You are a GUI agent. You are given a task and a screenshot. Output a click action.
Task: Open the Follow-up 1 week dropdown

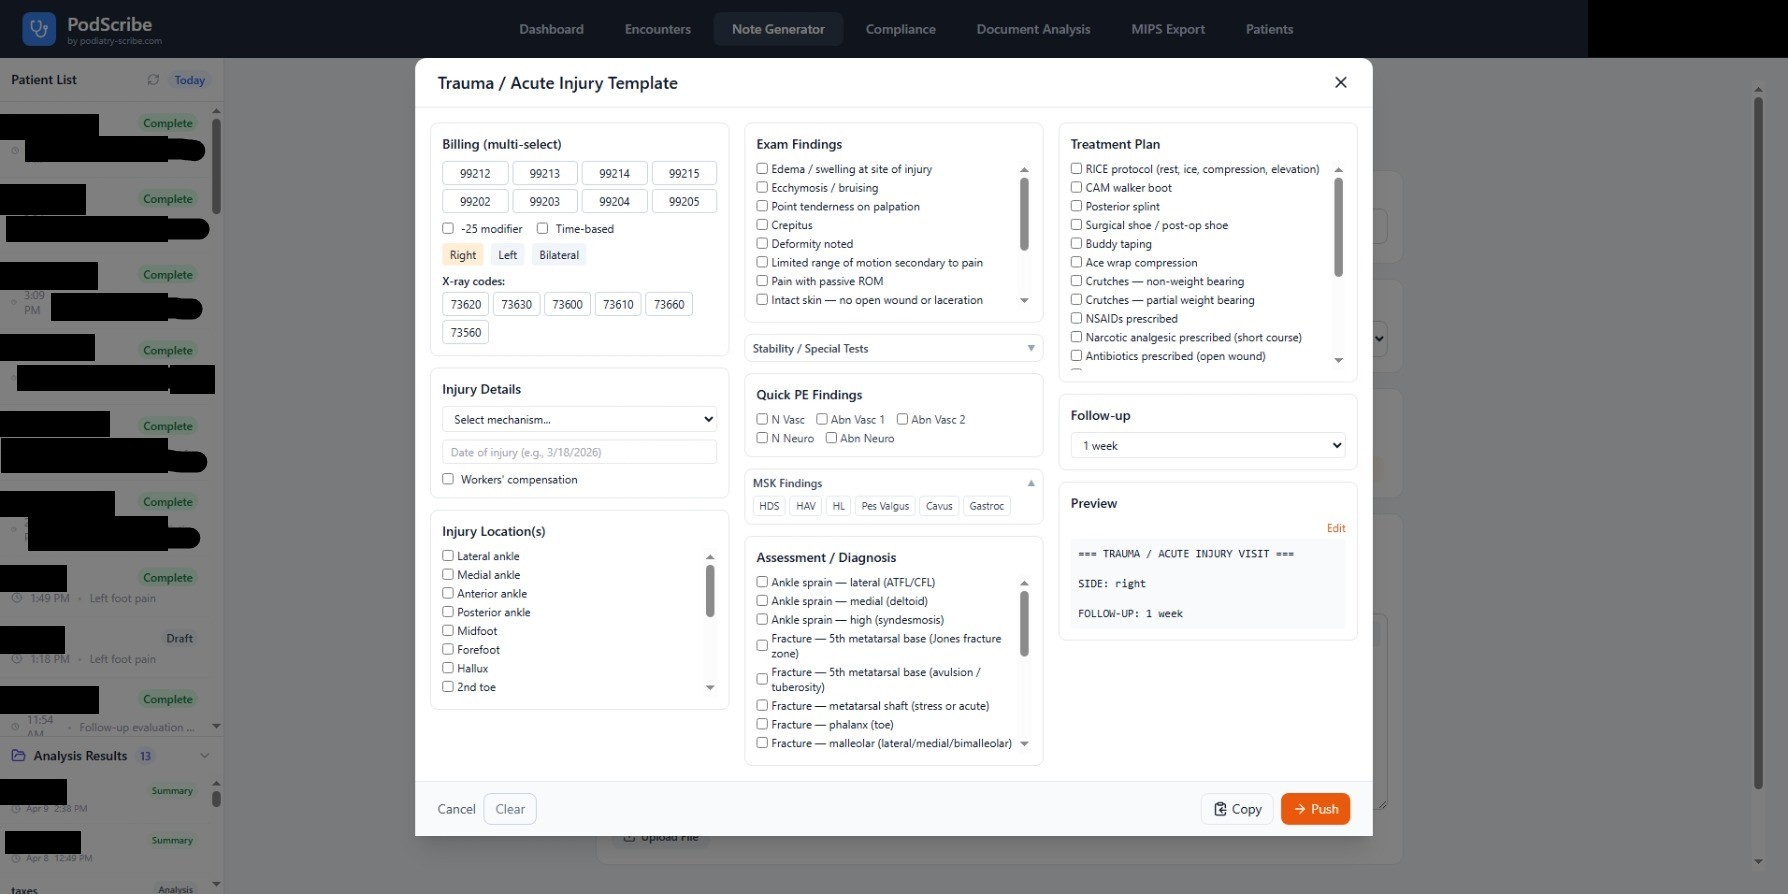(x=1208, y=446)
